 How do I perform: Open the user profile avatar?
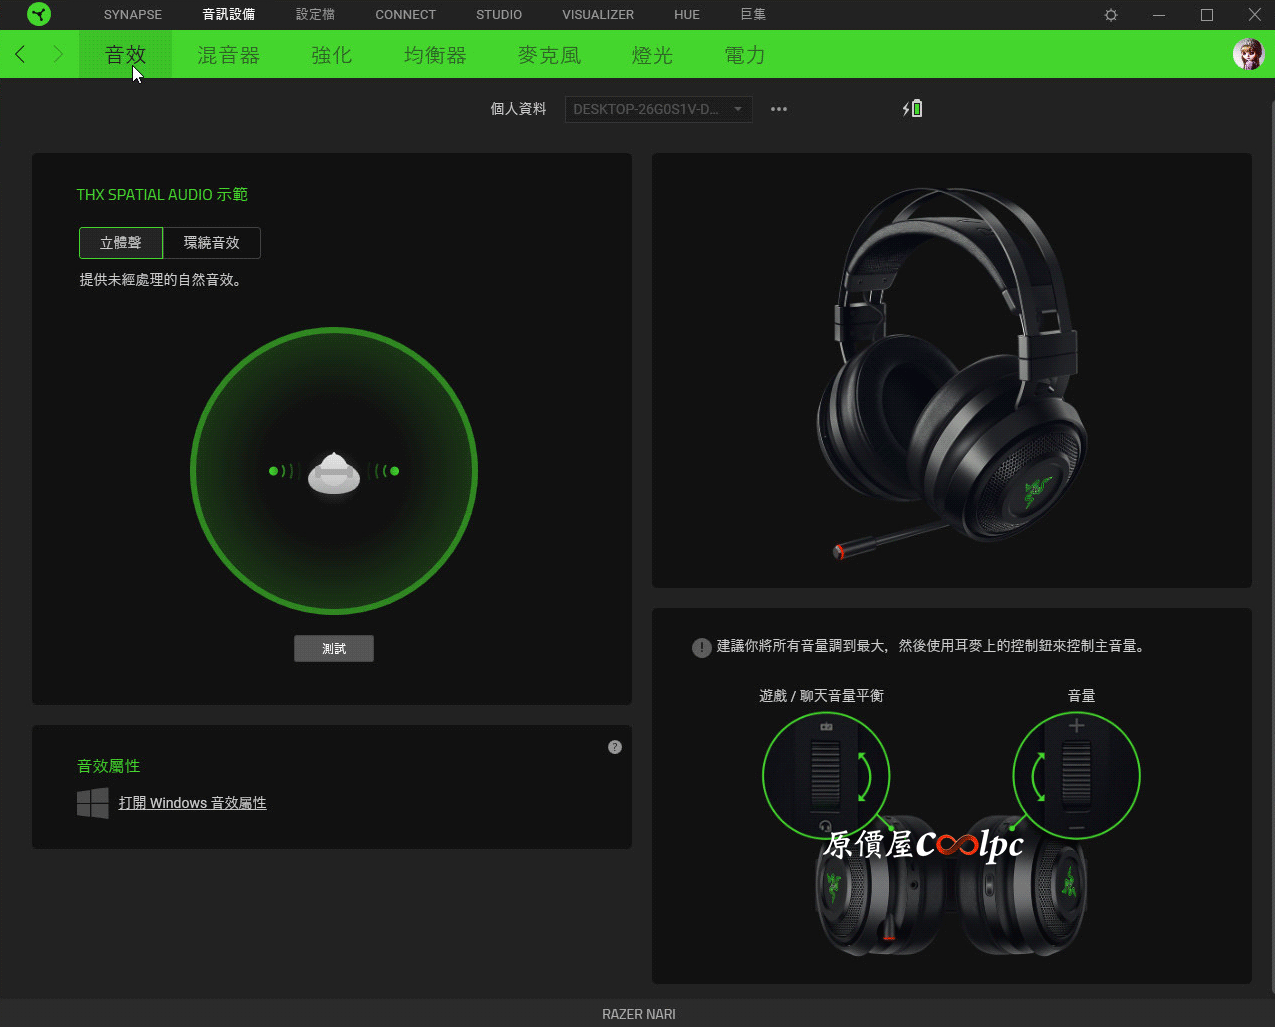pos(1248,54)
